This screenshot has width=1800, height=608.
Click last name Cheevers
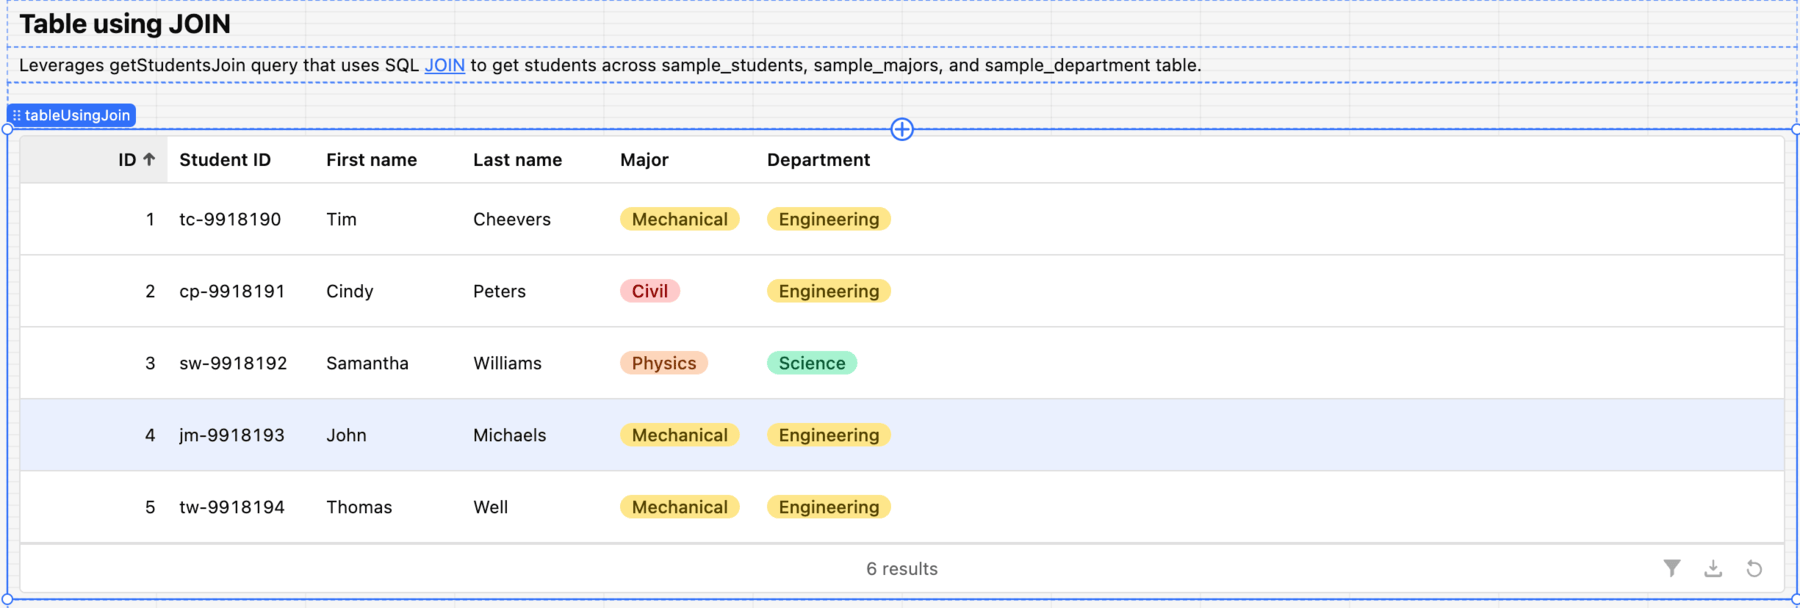tap(512, 219)
